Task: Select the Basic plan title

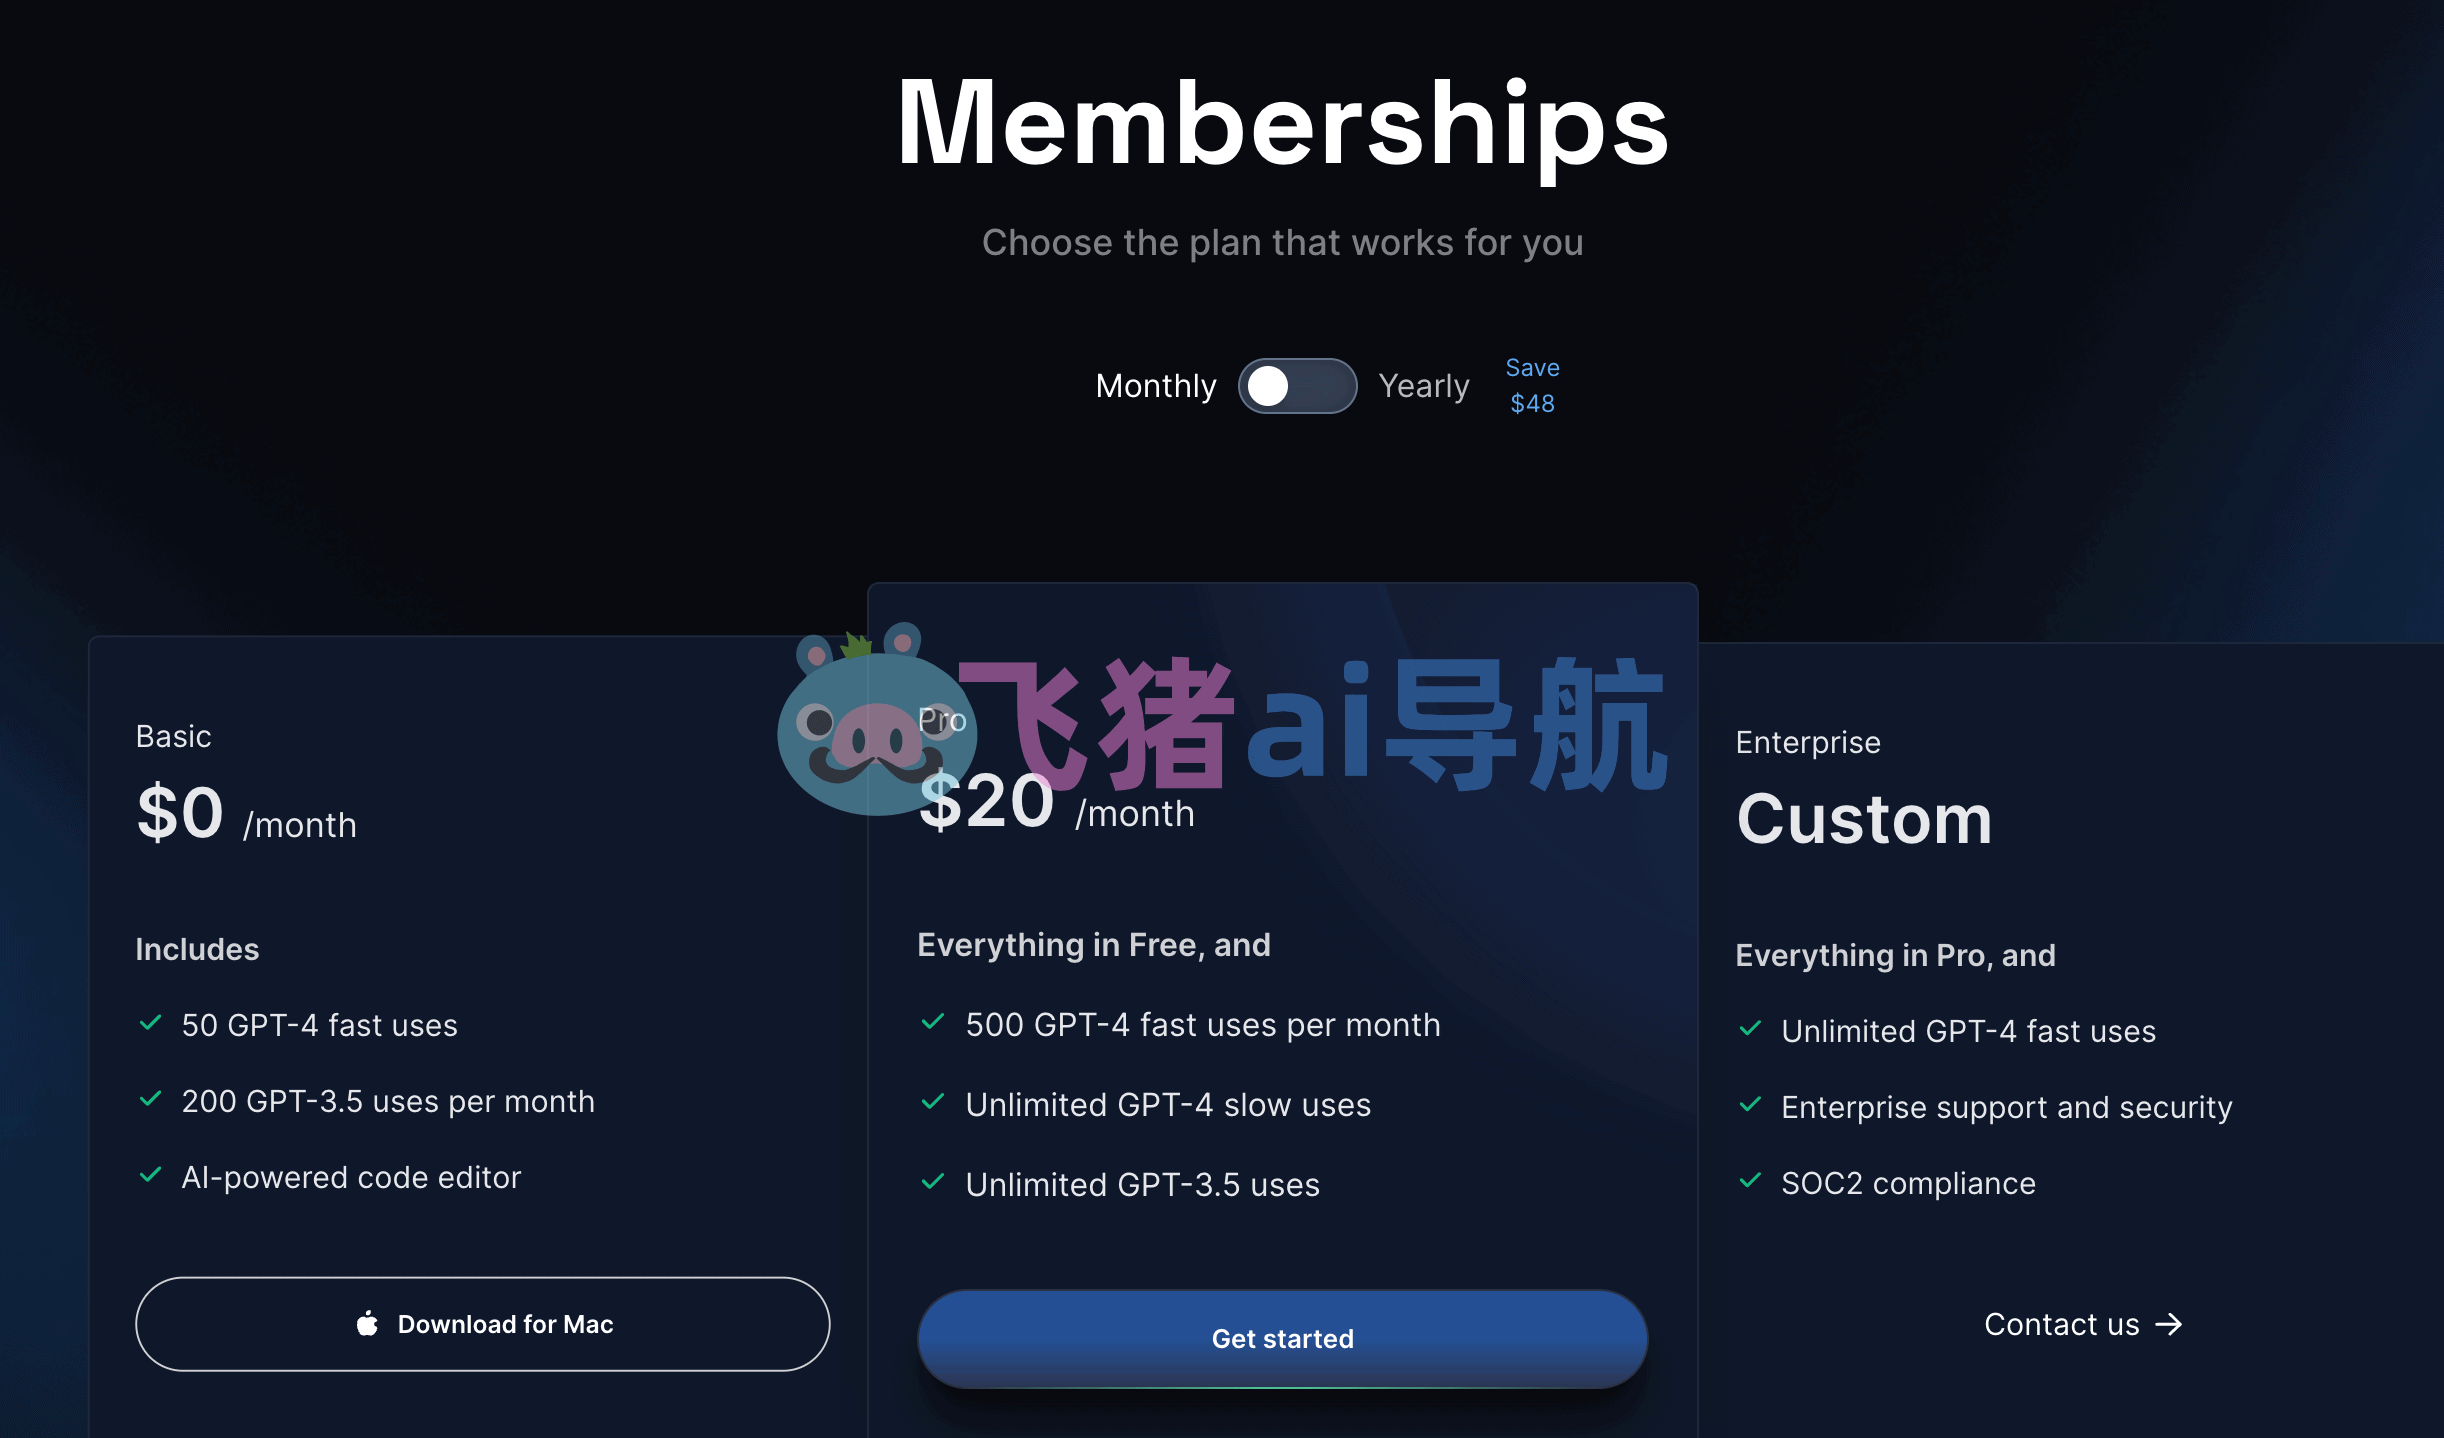Action: point(174,737)
